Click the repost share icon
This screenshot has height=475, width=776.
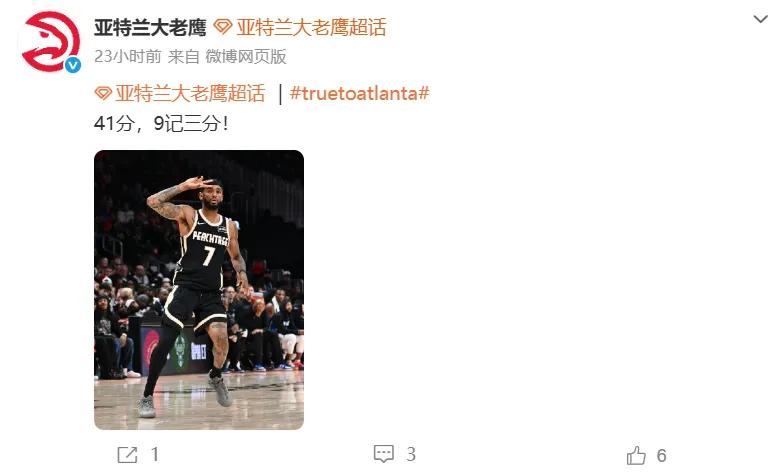[x=127, y=455]
